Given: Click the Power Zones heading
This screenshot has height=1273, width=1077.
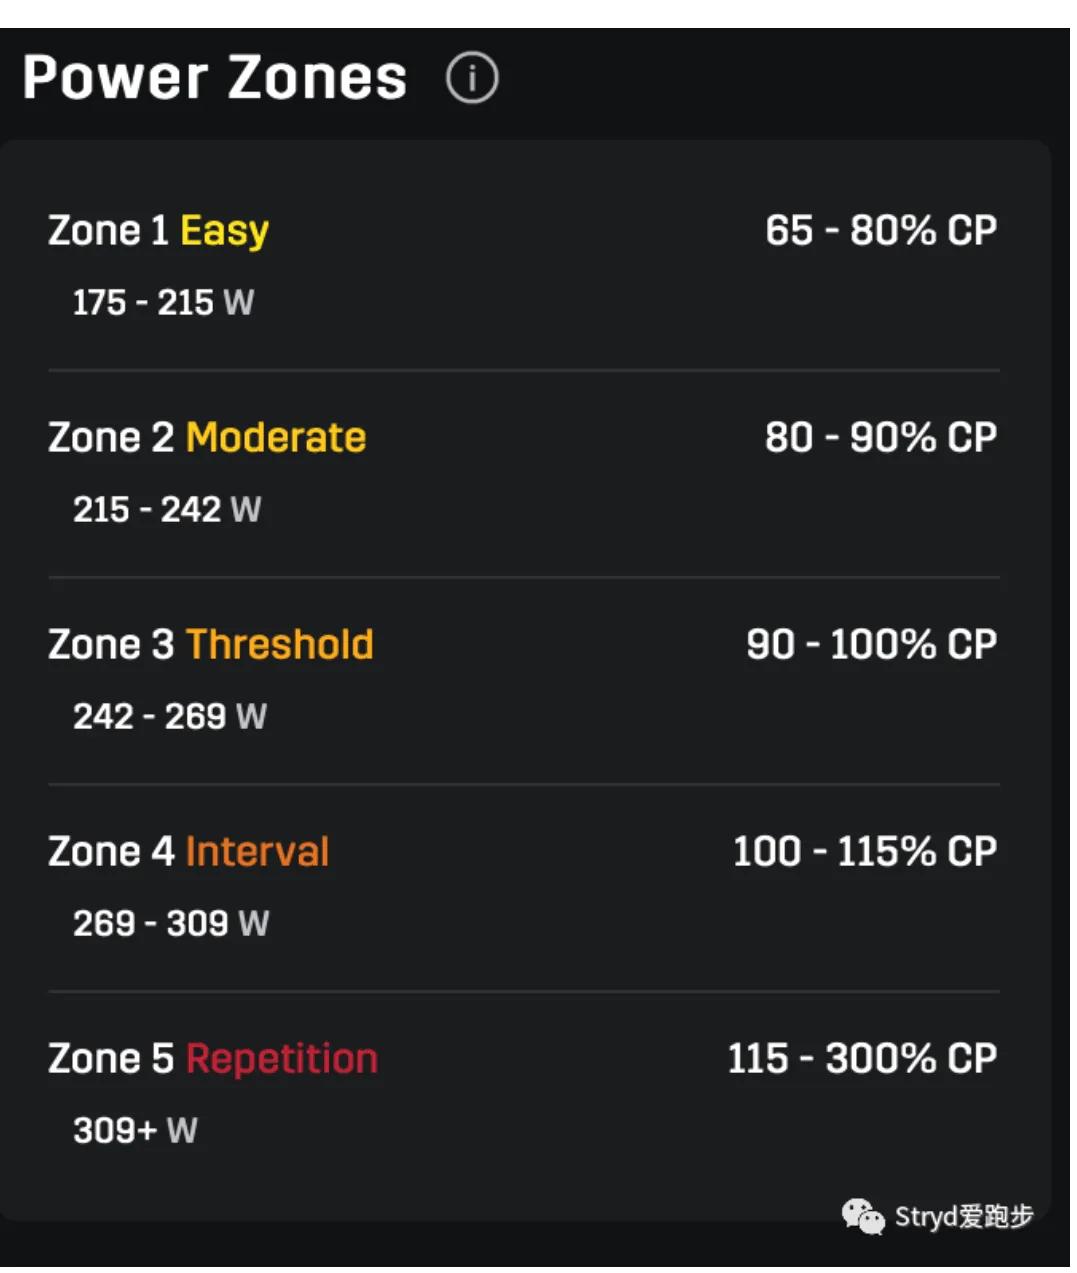Looking at the screenshot, I should [x=215, y=78].
